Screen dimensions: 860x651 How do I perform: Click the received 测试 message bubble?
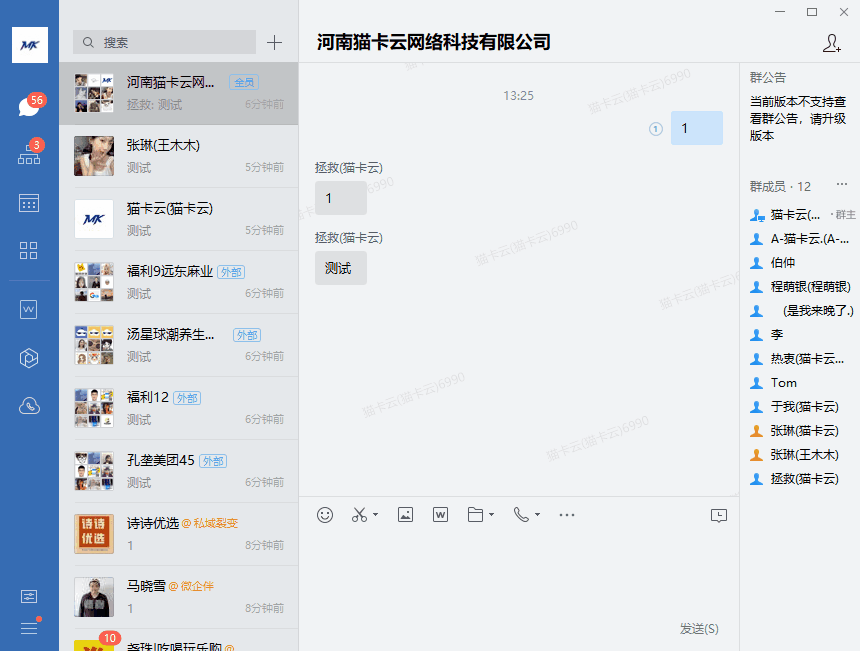pos(341,268)
